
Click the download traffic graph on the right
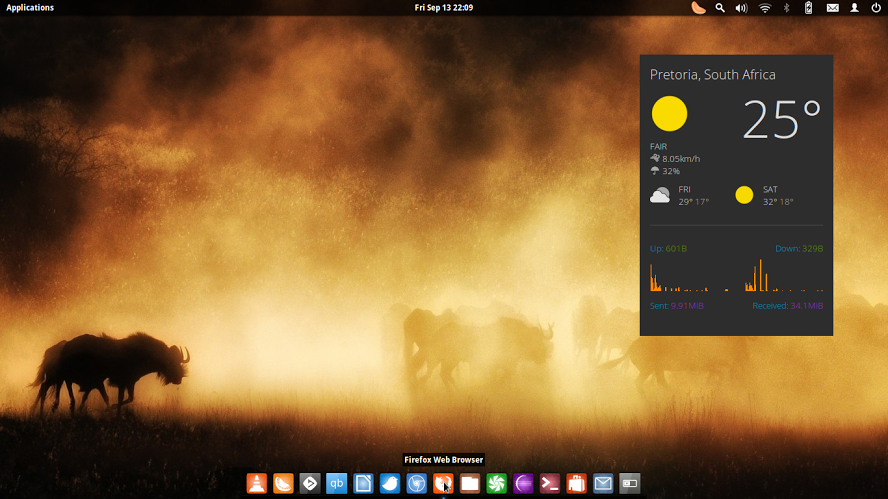click(784, 276)
